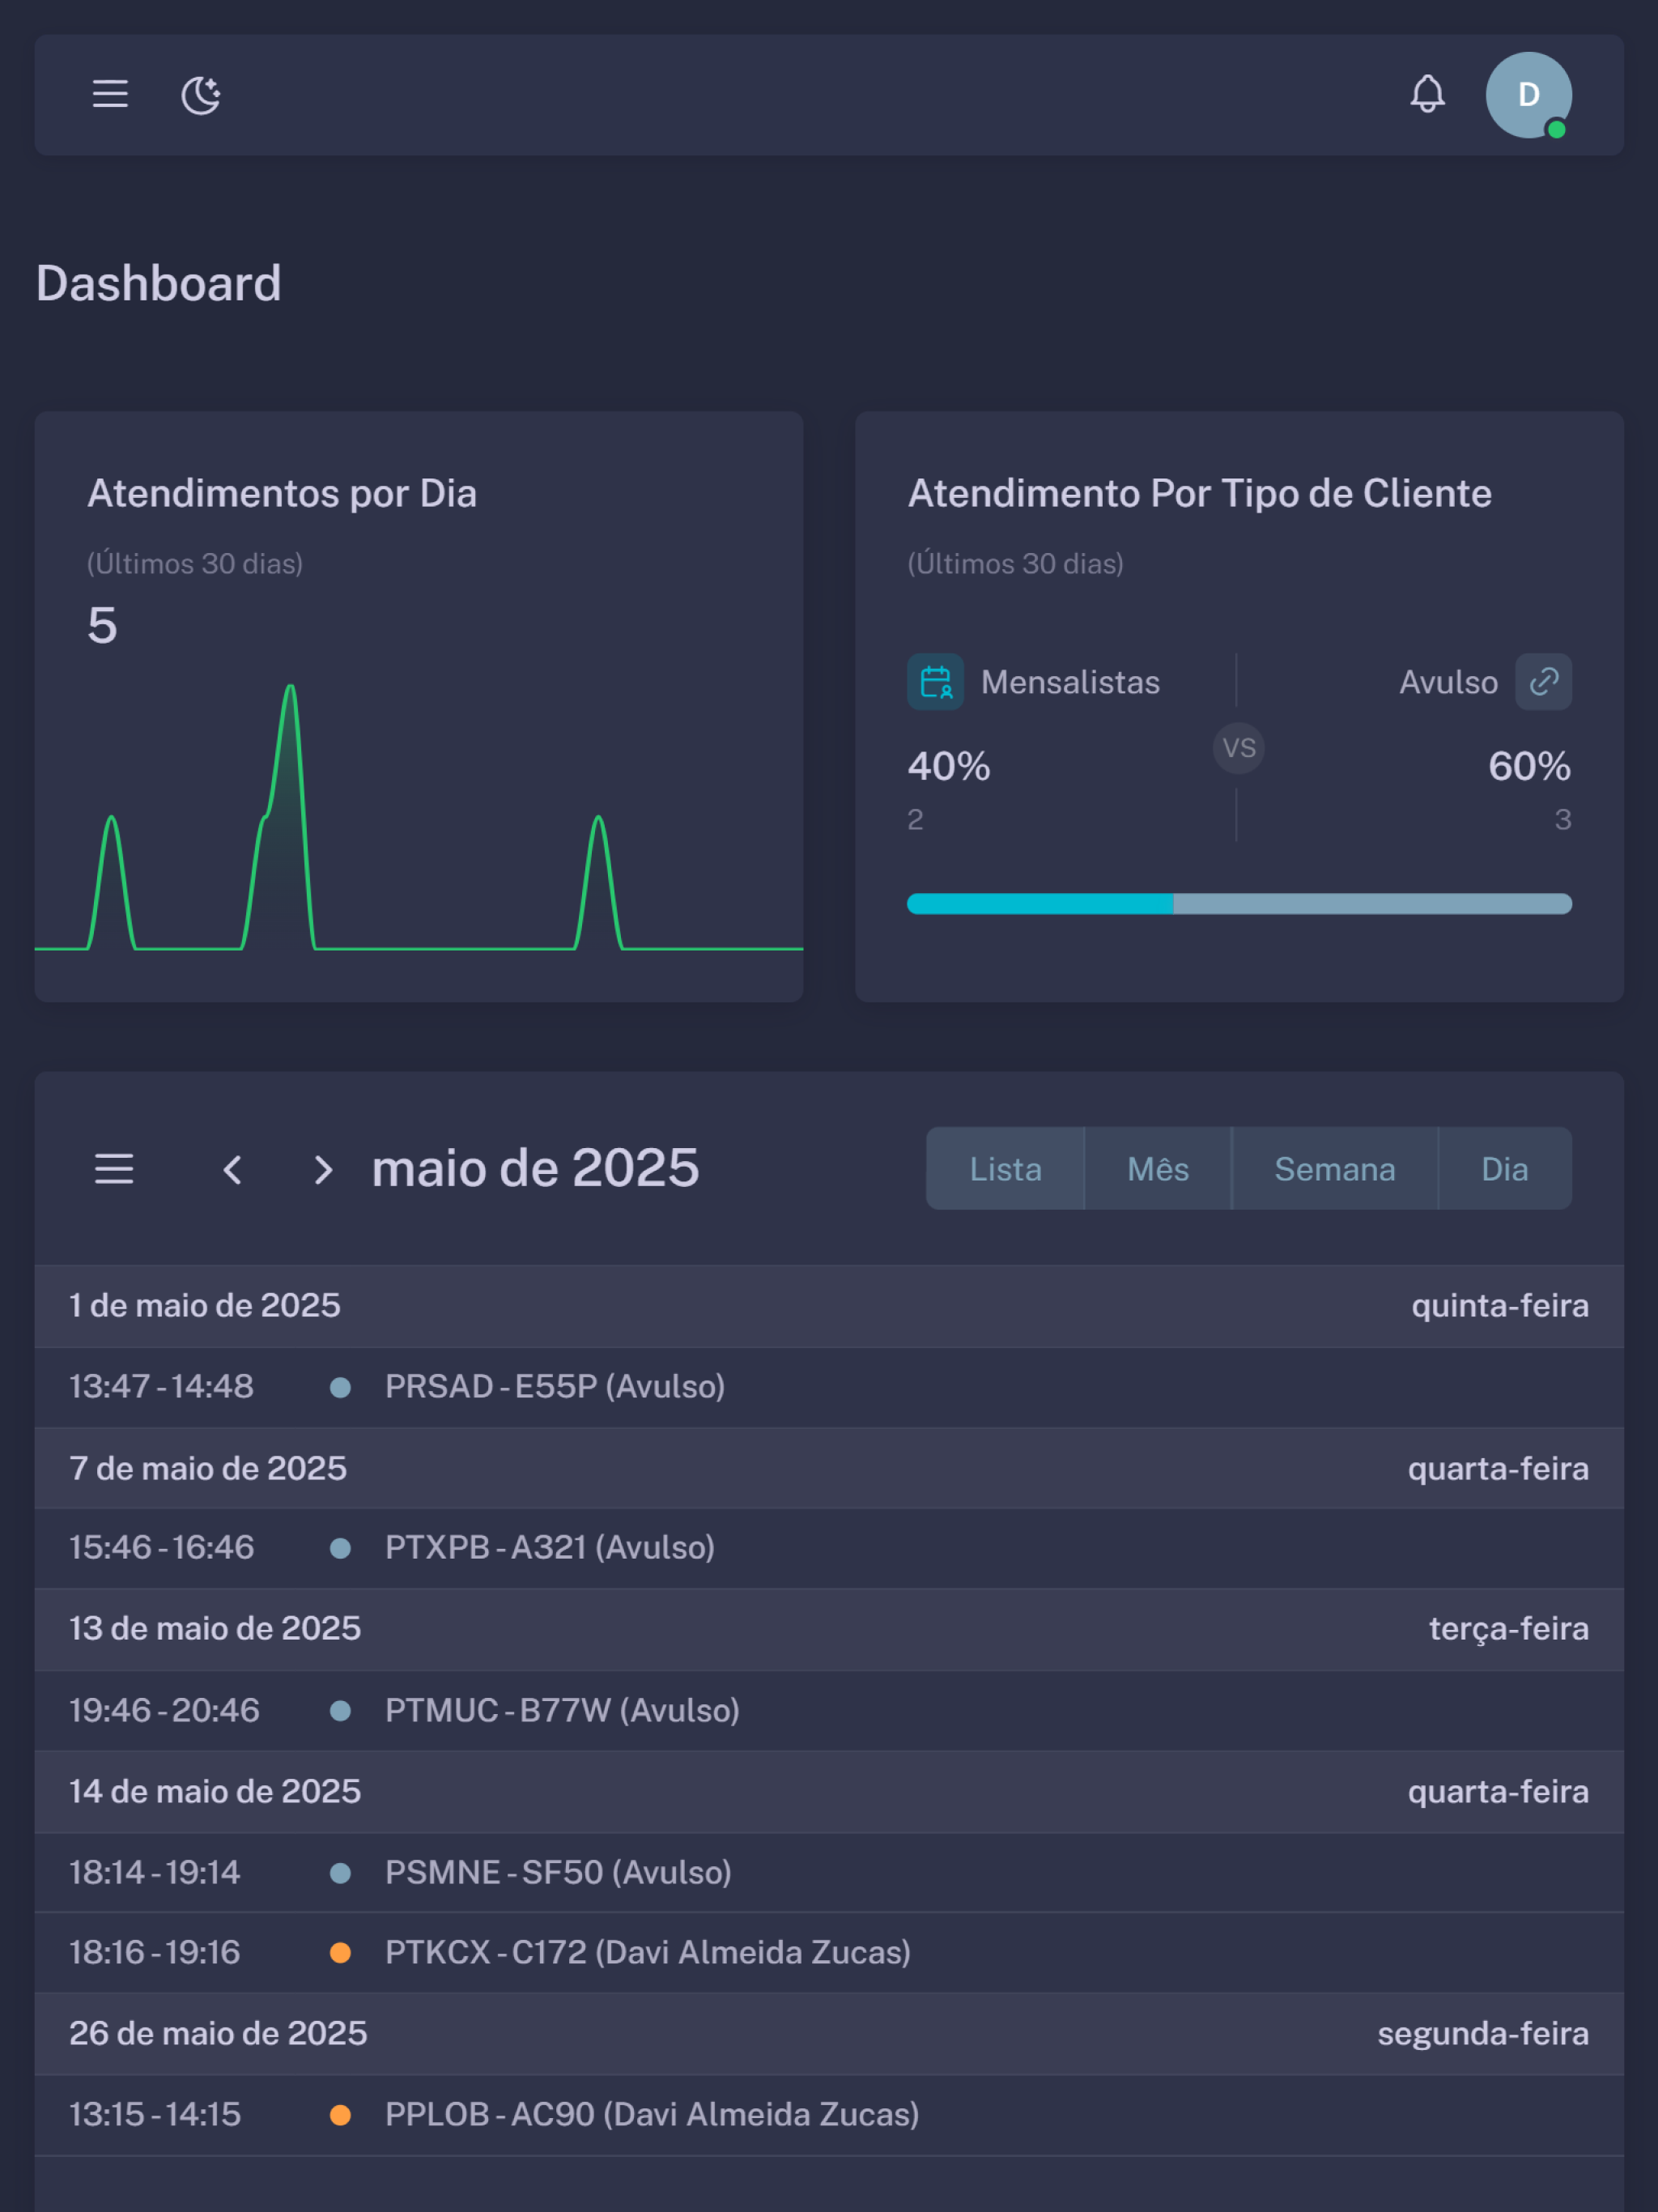Click the terça-feira weekday label
This screenshot has height=2212, width=1658.
point(1509,1629)
